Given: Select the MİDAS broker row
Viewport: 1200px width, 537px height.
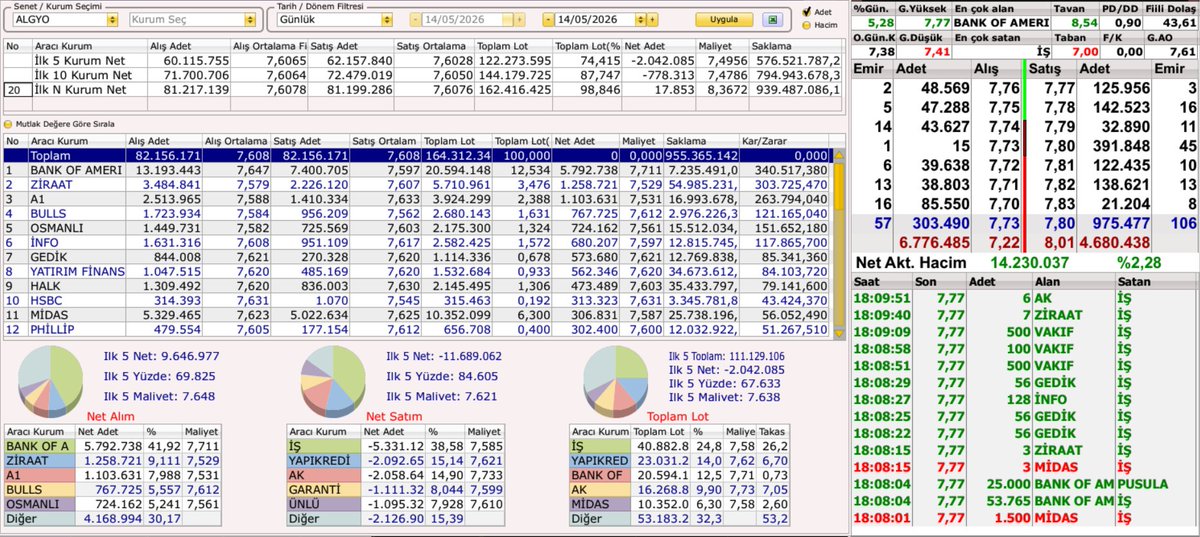Looking at the screenshot, I should click(x=417, y=314).
